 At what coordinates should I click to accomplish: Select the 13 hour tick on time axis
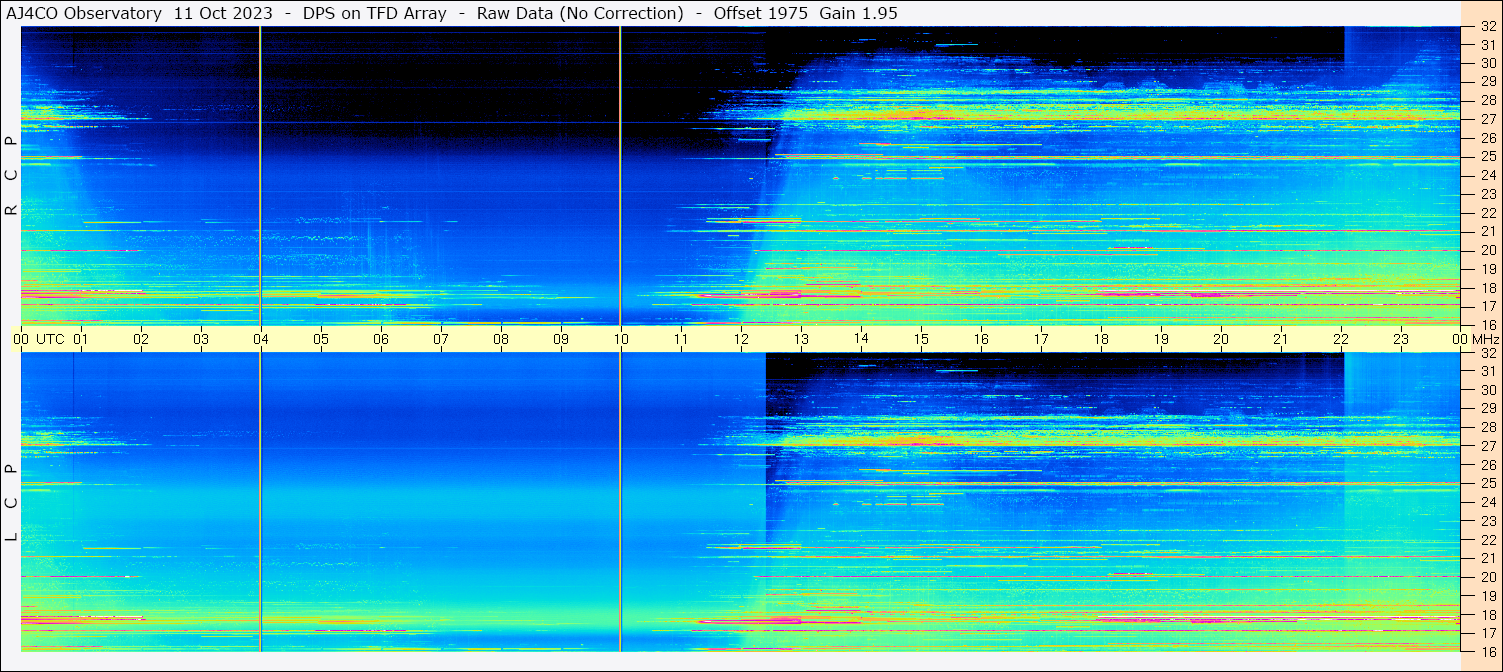pos(801,339)
